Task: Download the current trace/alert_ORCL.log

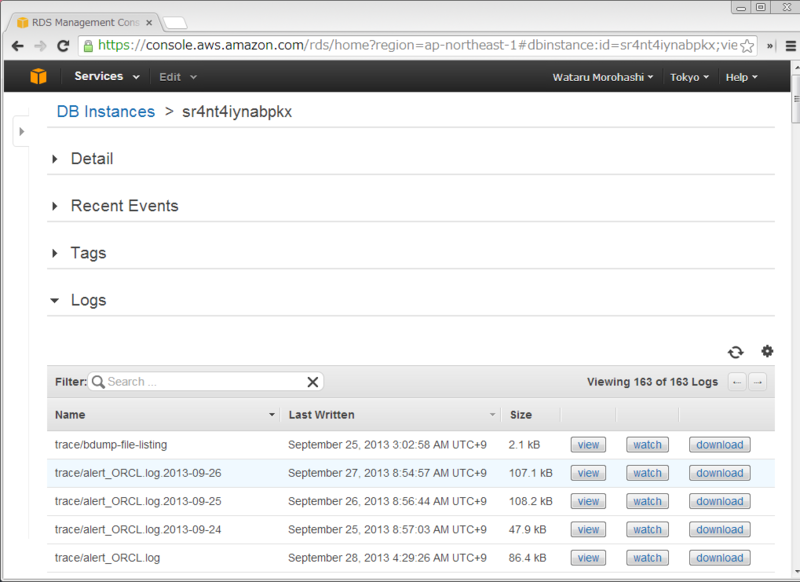Action: [720, 558]
